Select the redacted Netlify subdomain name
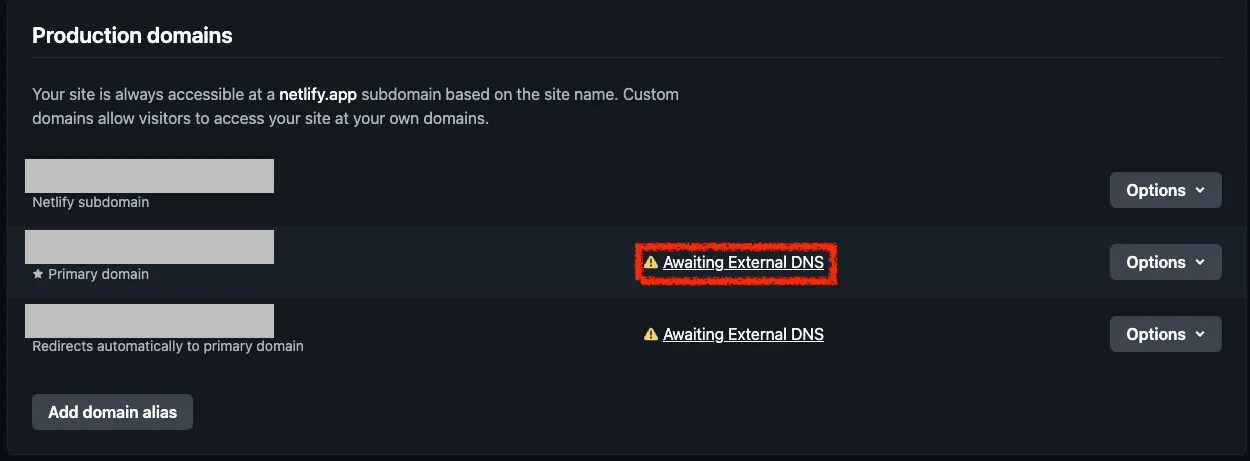The image size is (1250, 461). pos(149,176)
